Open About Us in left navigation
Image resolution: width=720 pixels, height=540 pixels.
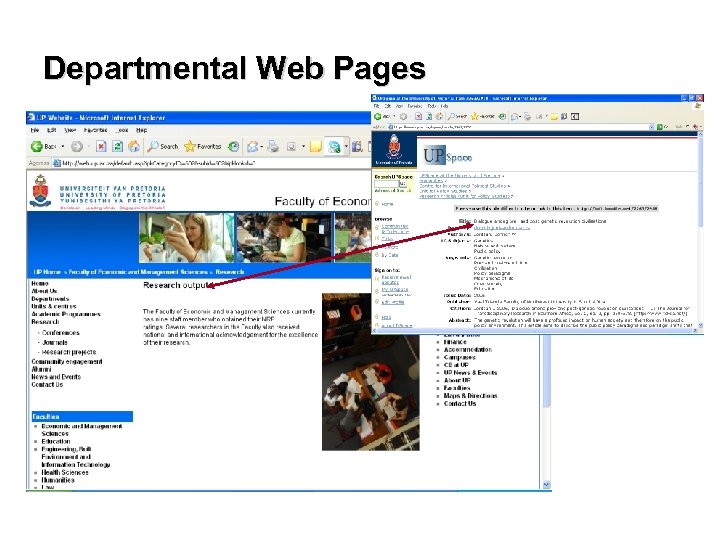pos(44,291)
